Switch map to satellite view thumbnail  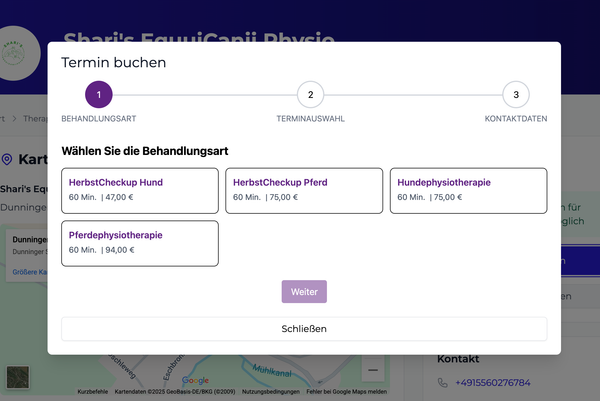coord(18,377)
